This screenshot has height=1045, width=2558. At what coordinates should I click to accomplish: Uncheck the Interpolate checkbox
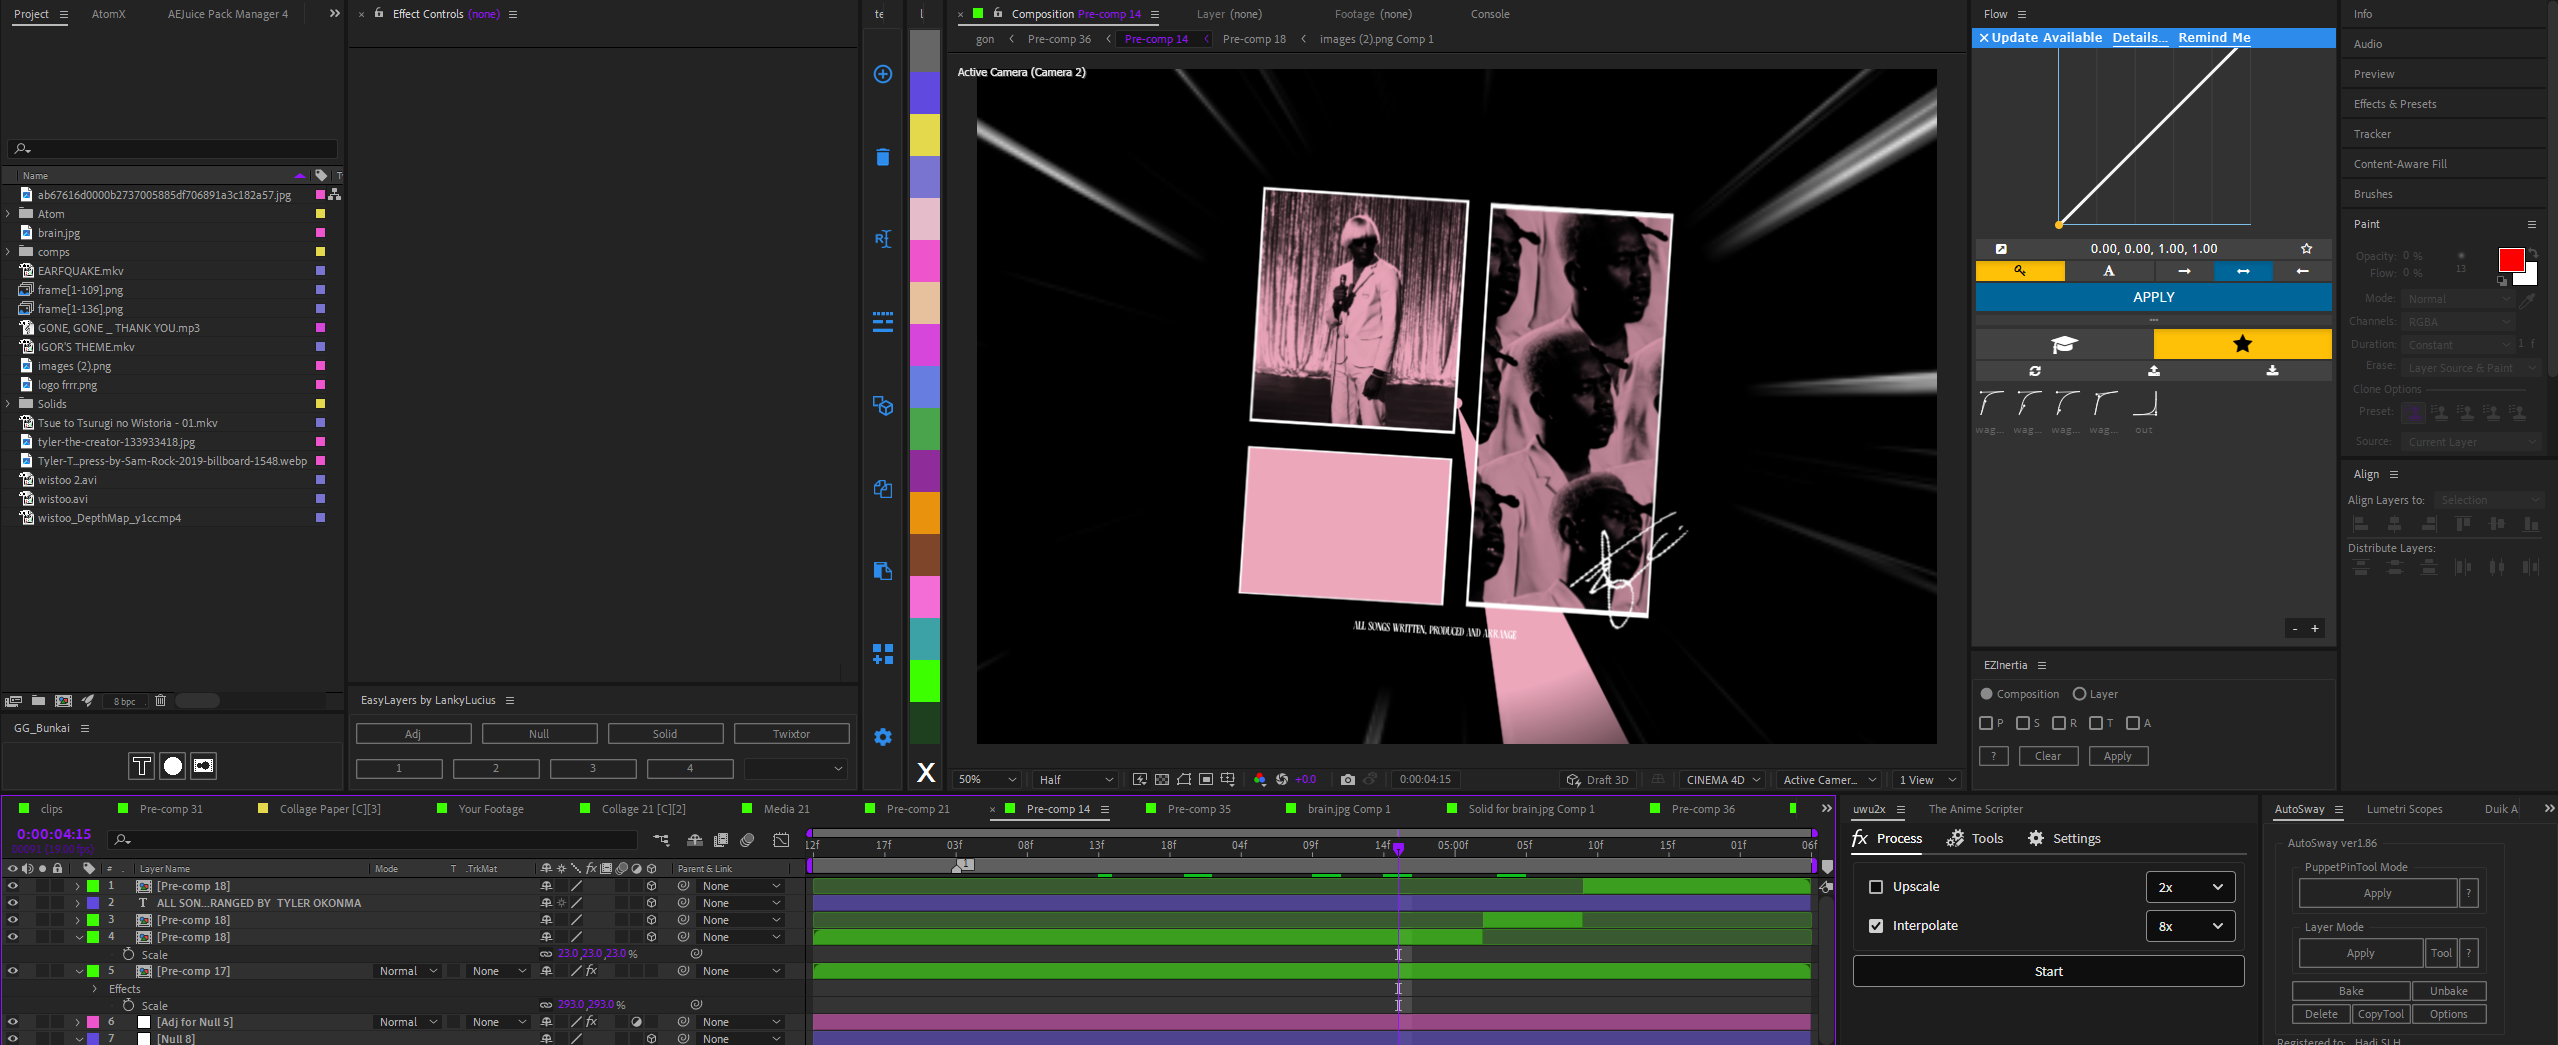point(1876,926)
